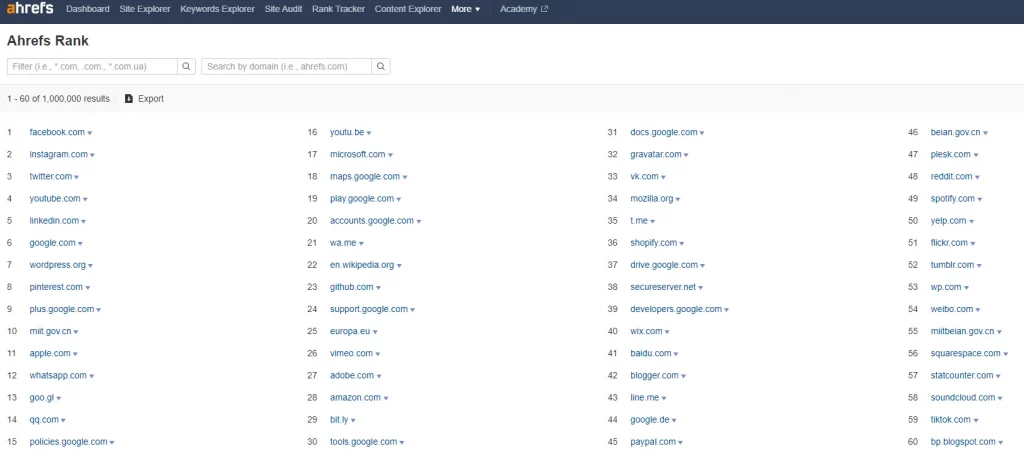Open the soundcloud.com link

pos(963,398)
